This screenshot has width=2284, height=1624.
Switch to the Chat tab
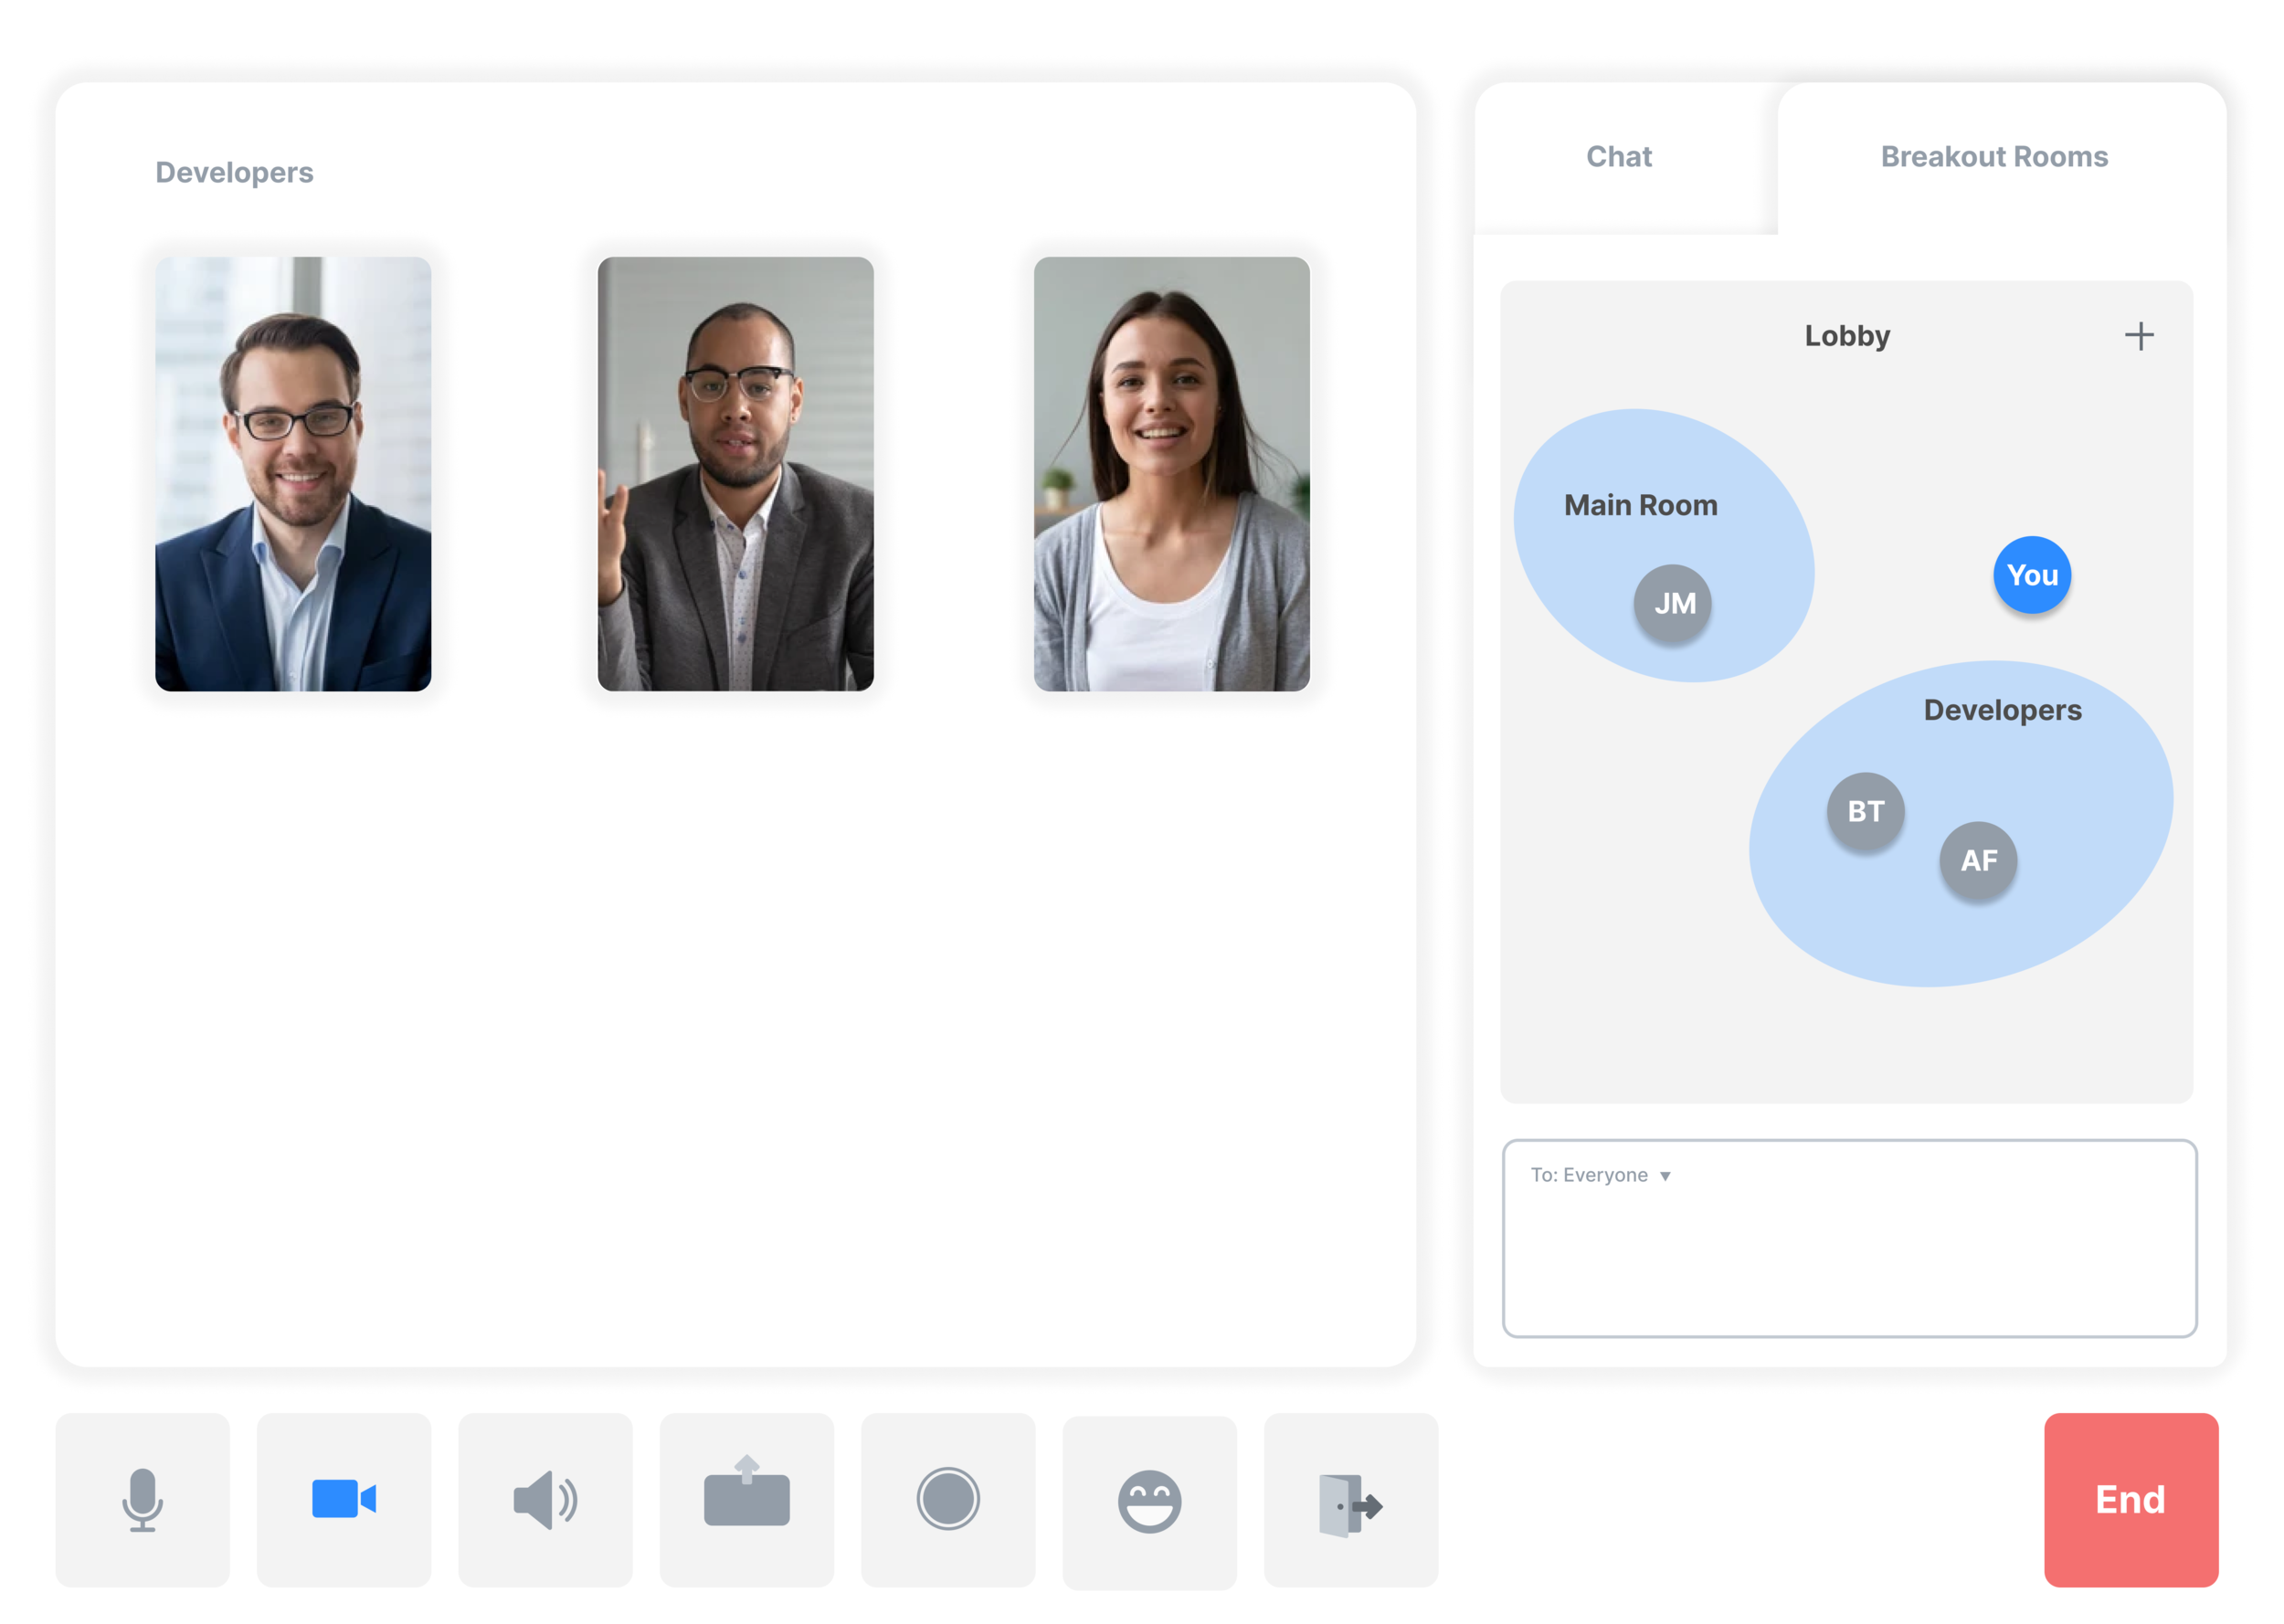[x=1618, y=157]
